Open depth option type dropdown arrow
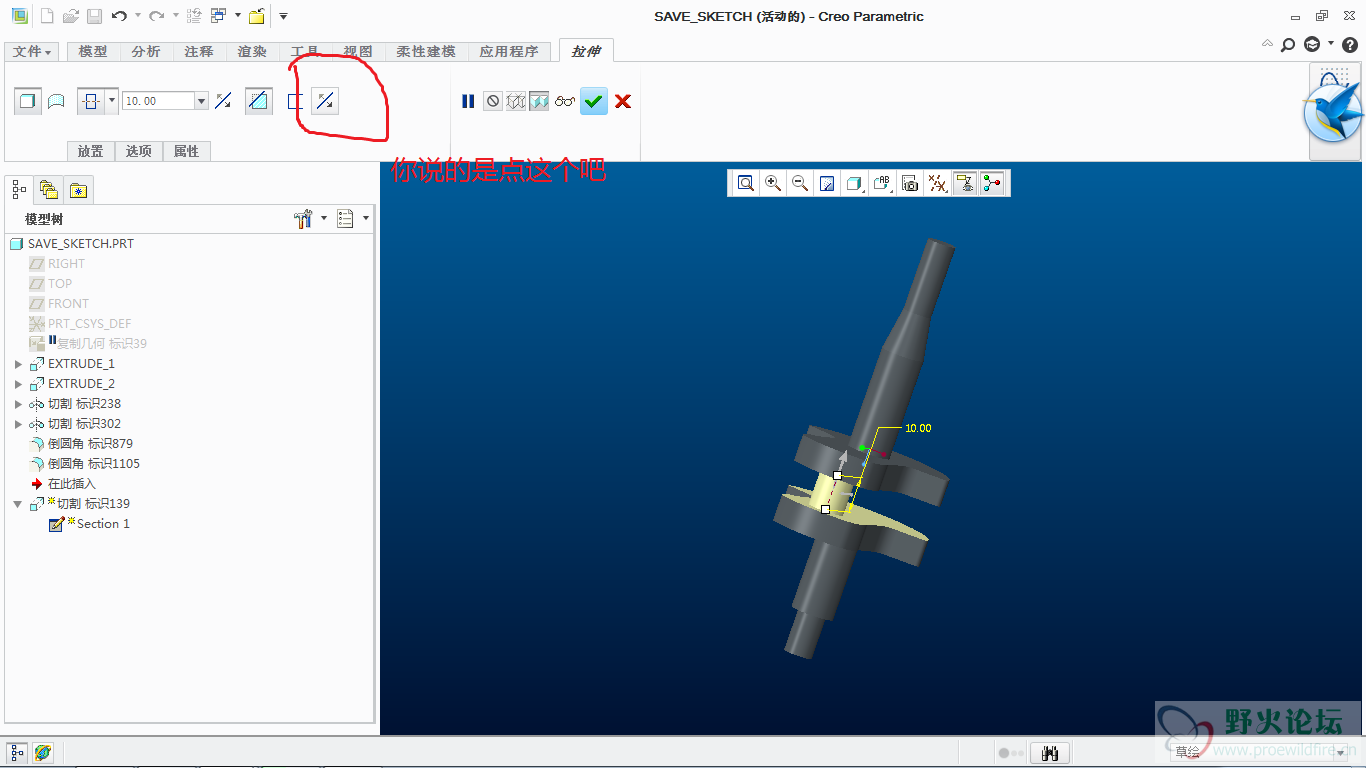Screen dimensions: 1366x768 click(x=112, y=101)
